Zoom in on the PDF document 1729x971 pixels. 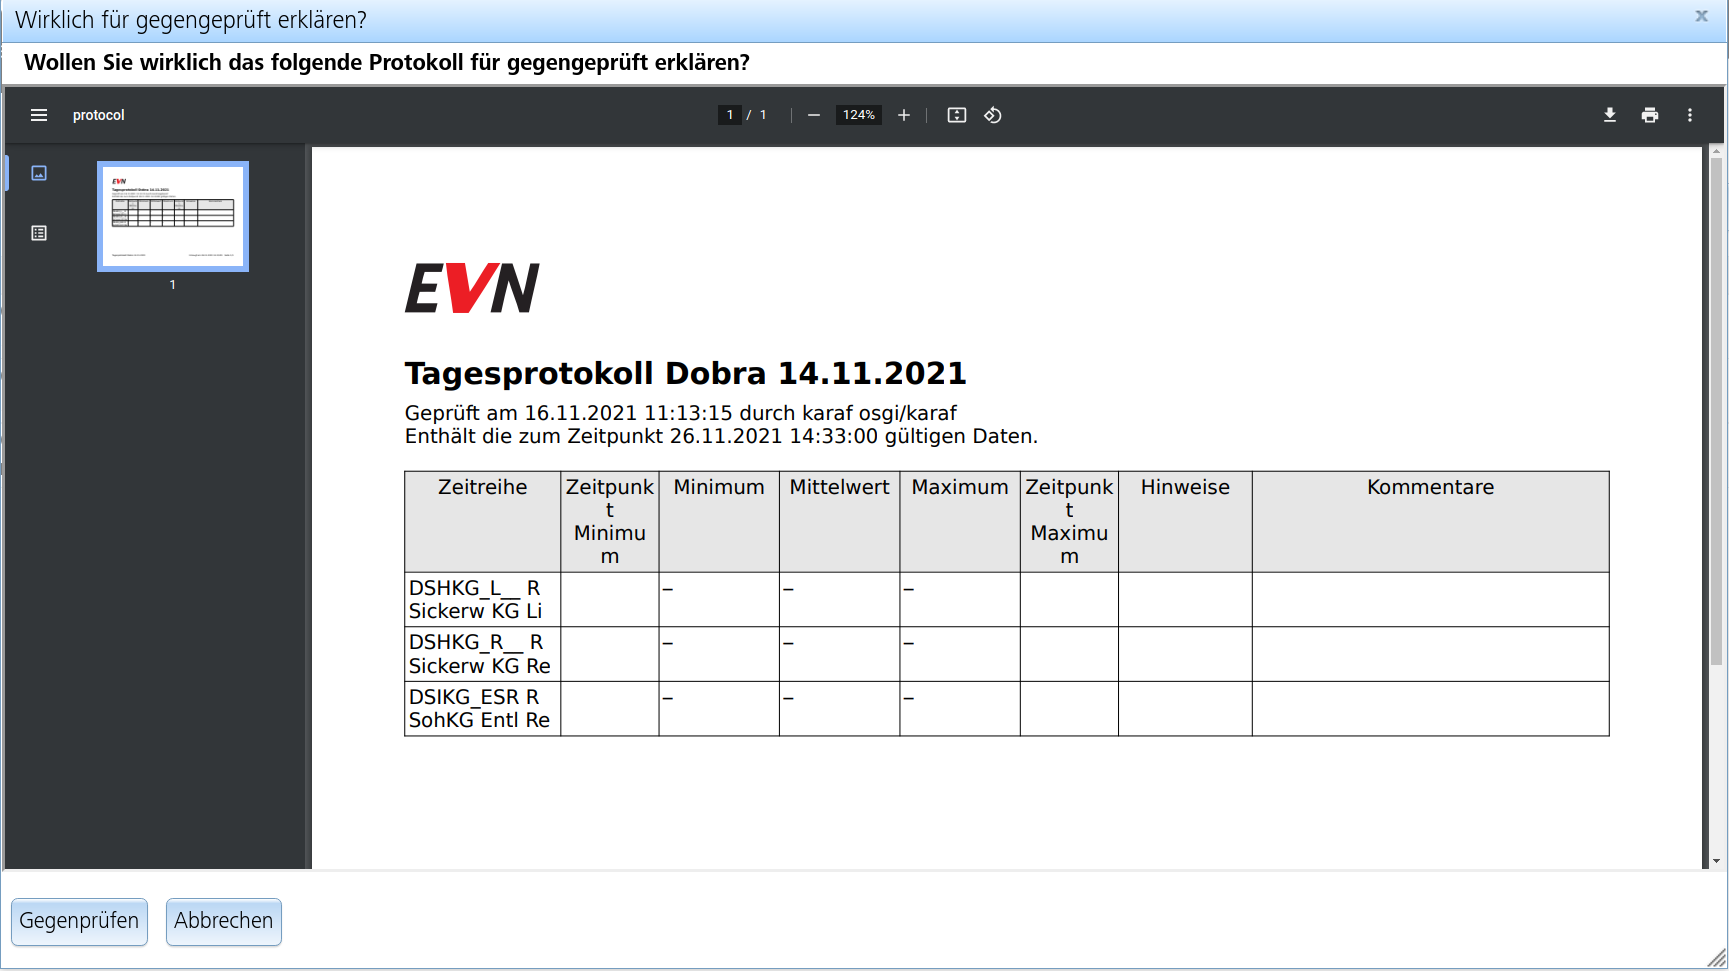point(904,115)
